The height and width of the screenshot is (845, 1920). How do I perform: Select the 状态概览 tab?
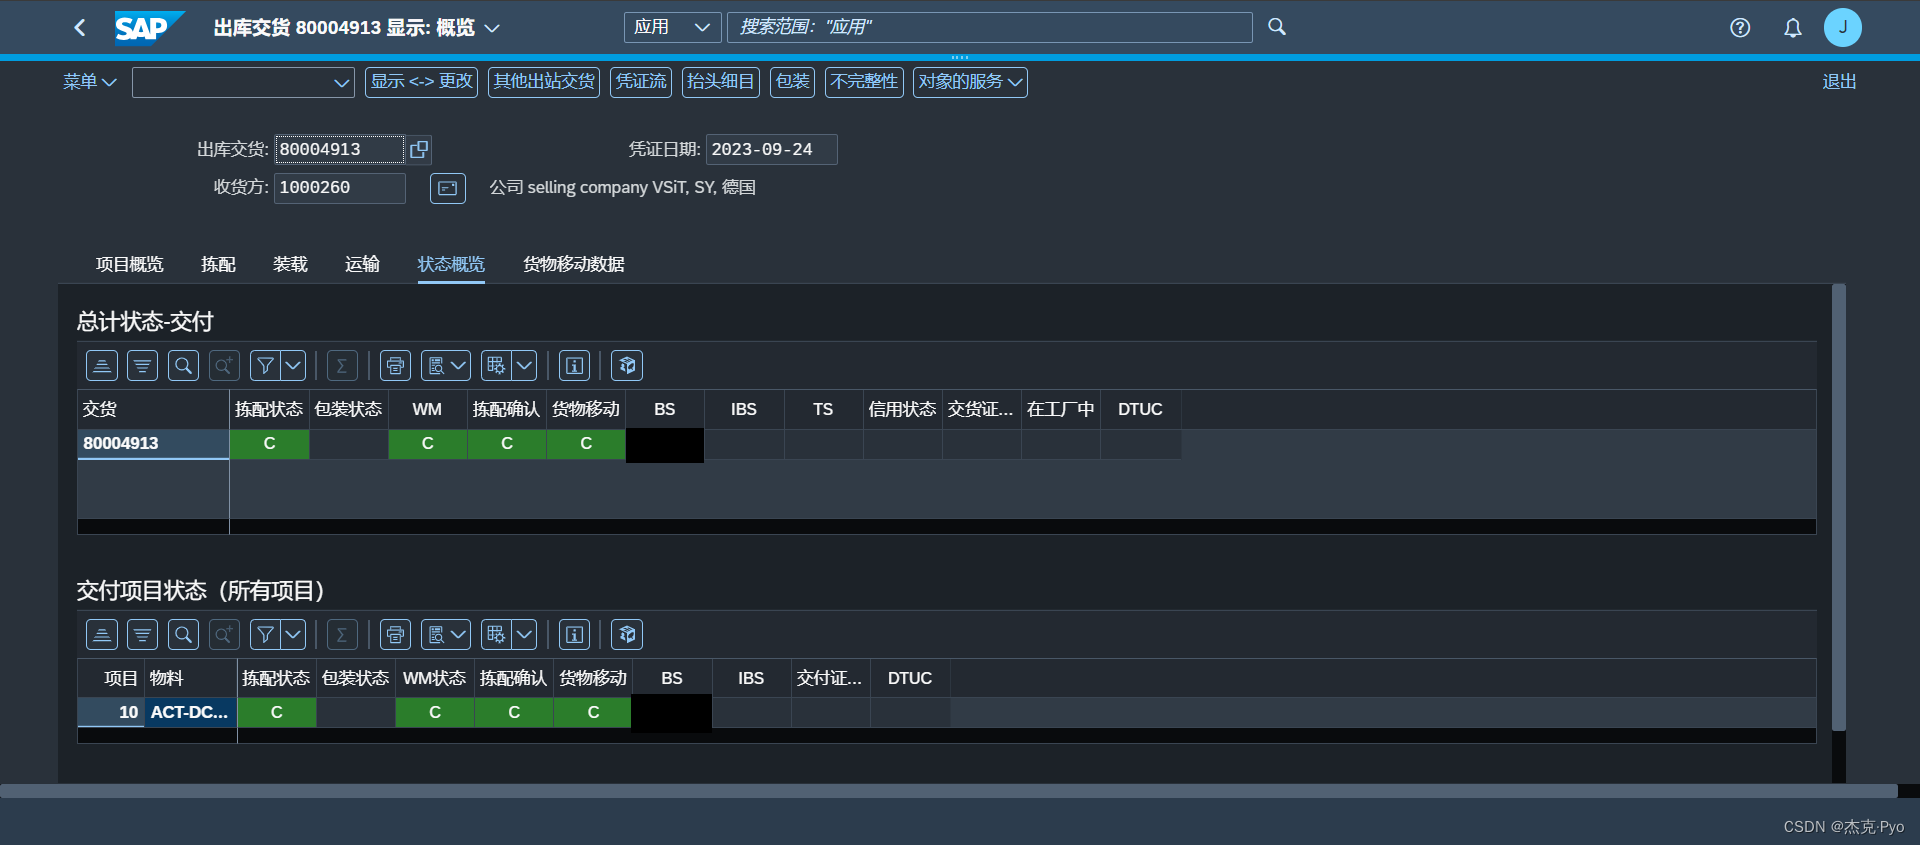pyautogui.click(x=451, y=264)
